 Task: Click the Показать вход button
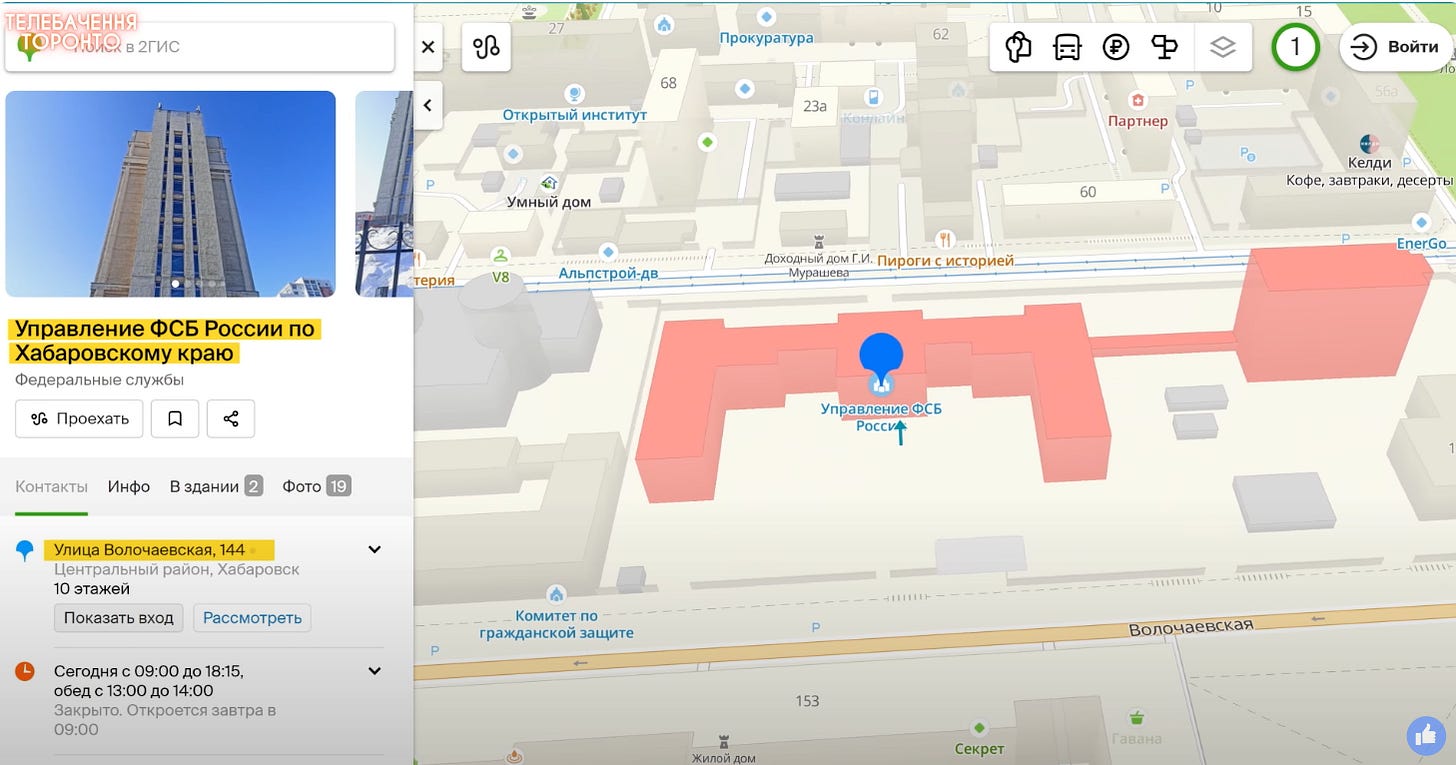tap(119, 618)
